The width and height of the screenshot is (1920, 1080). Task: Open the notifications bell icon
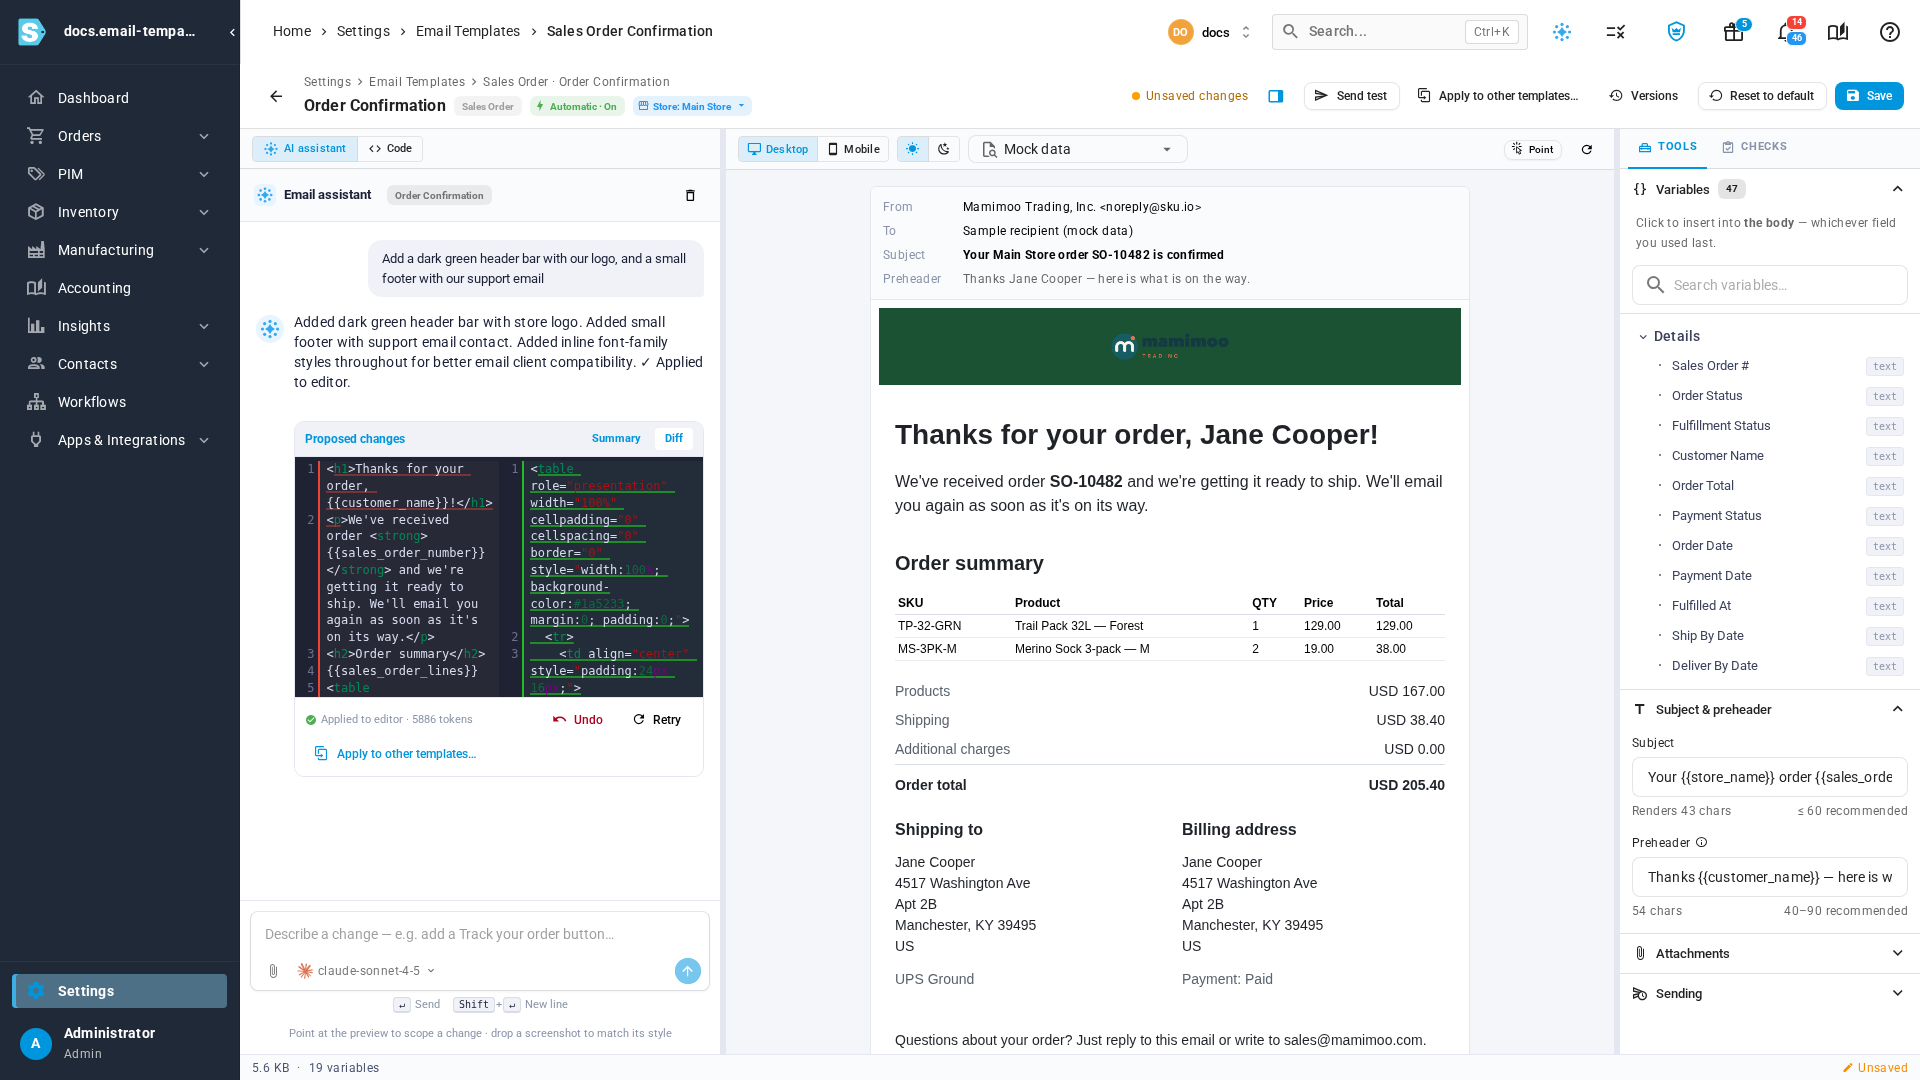(x=1786, y=32)
